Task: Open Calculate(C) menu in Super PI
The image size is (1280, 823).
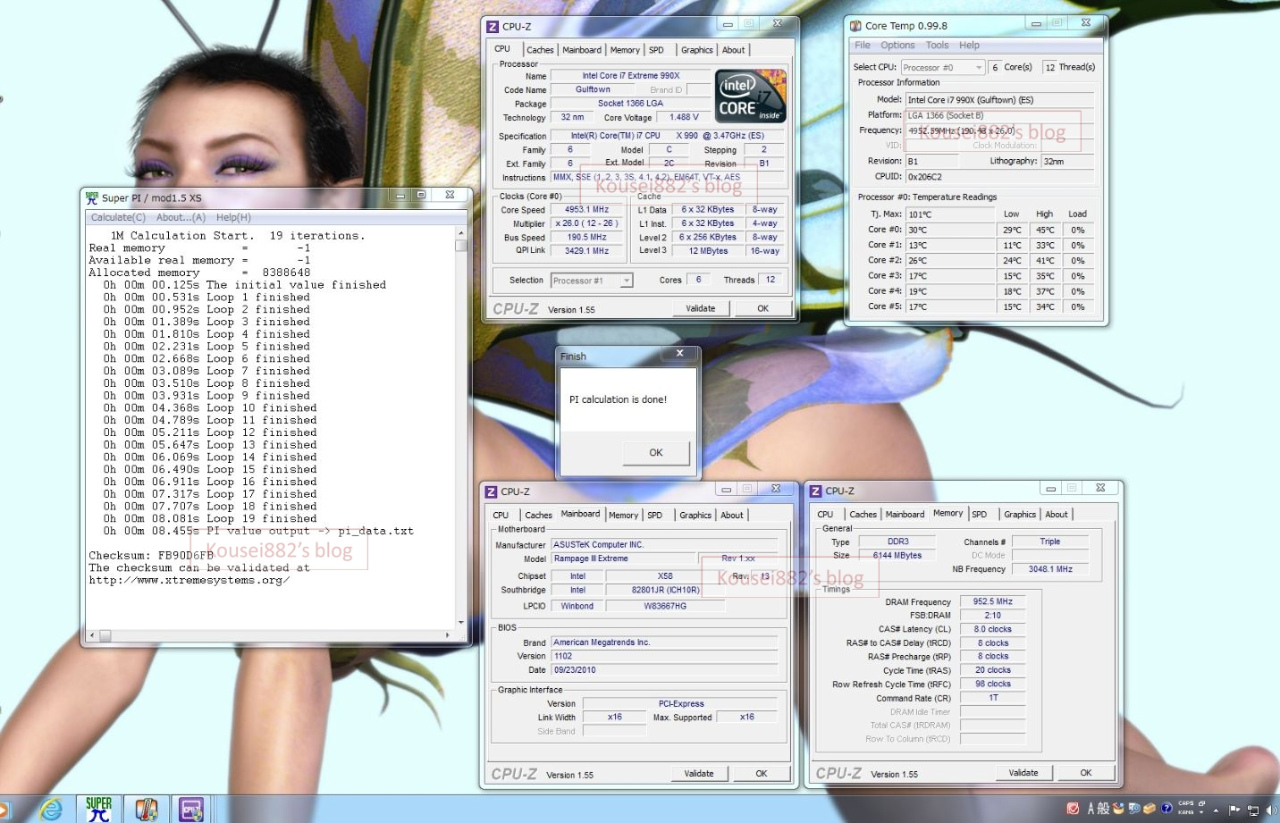Action: [118, 217]
